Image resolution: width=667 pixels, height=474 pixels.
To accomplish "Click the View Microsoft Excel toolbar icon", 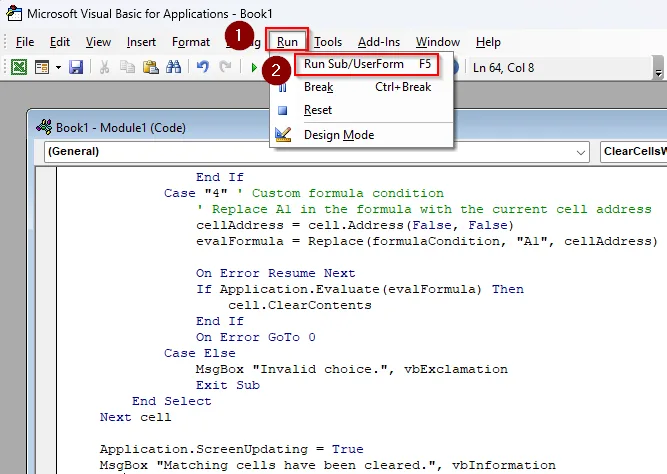I will coord(19,67).
